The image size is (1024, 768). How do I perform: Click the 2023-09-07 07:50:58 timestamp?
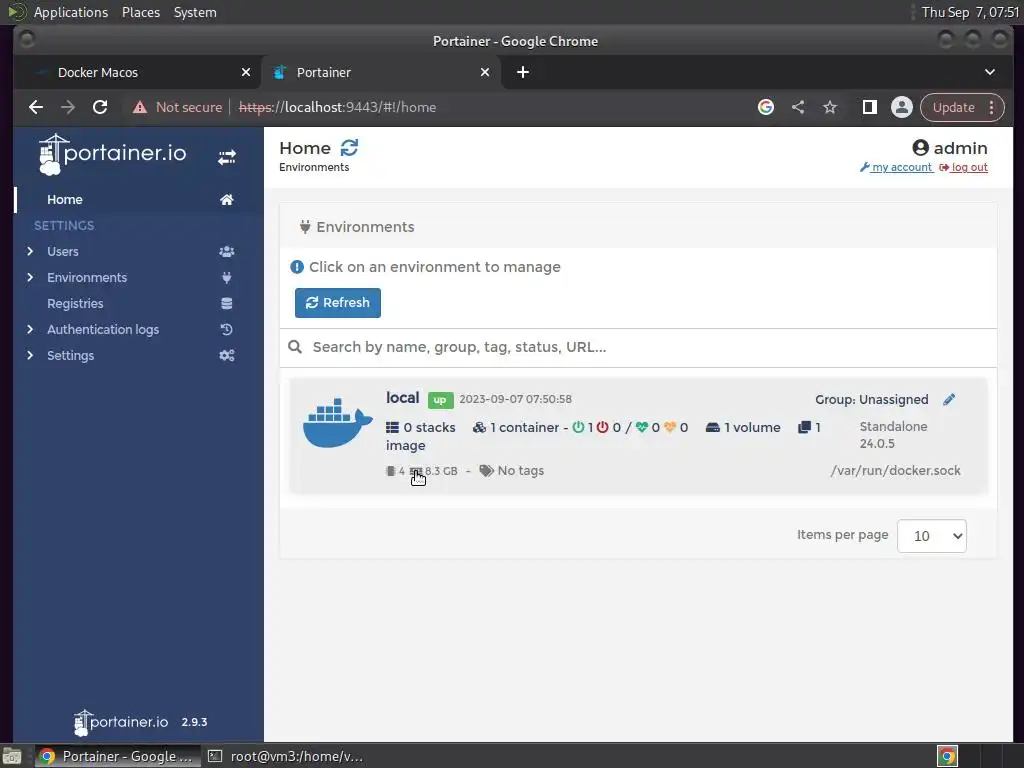point(515,399)
